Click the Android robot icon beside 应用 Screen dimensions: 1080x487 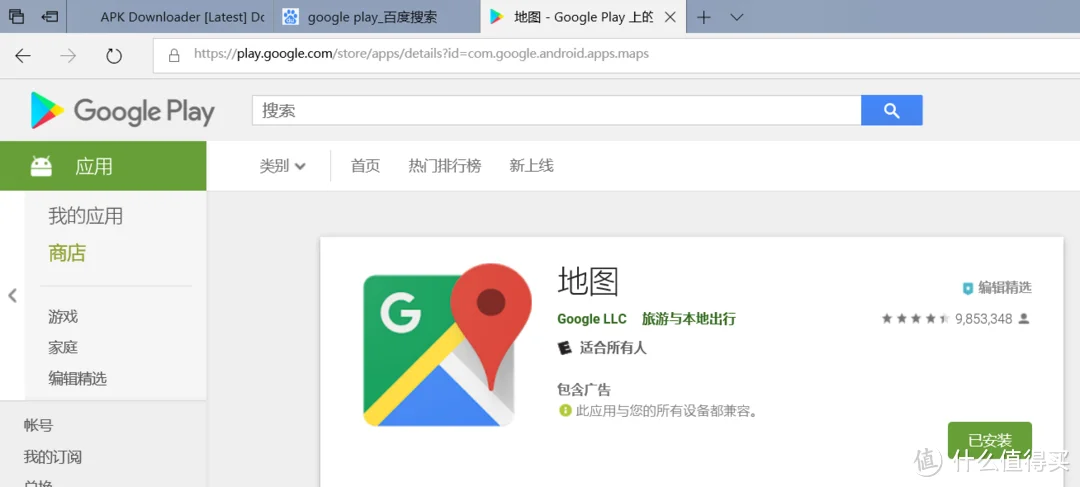(41, 166)
